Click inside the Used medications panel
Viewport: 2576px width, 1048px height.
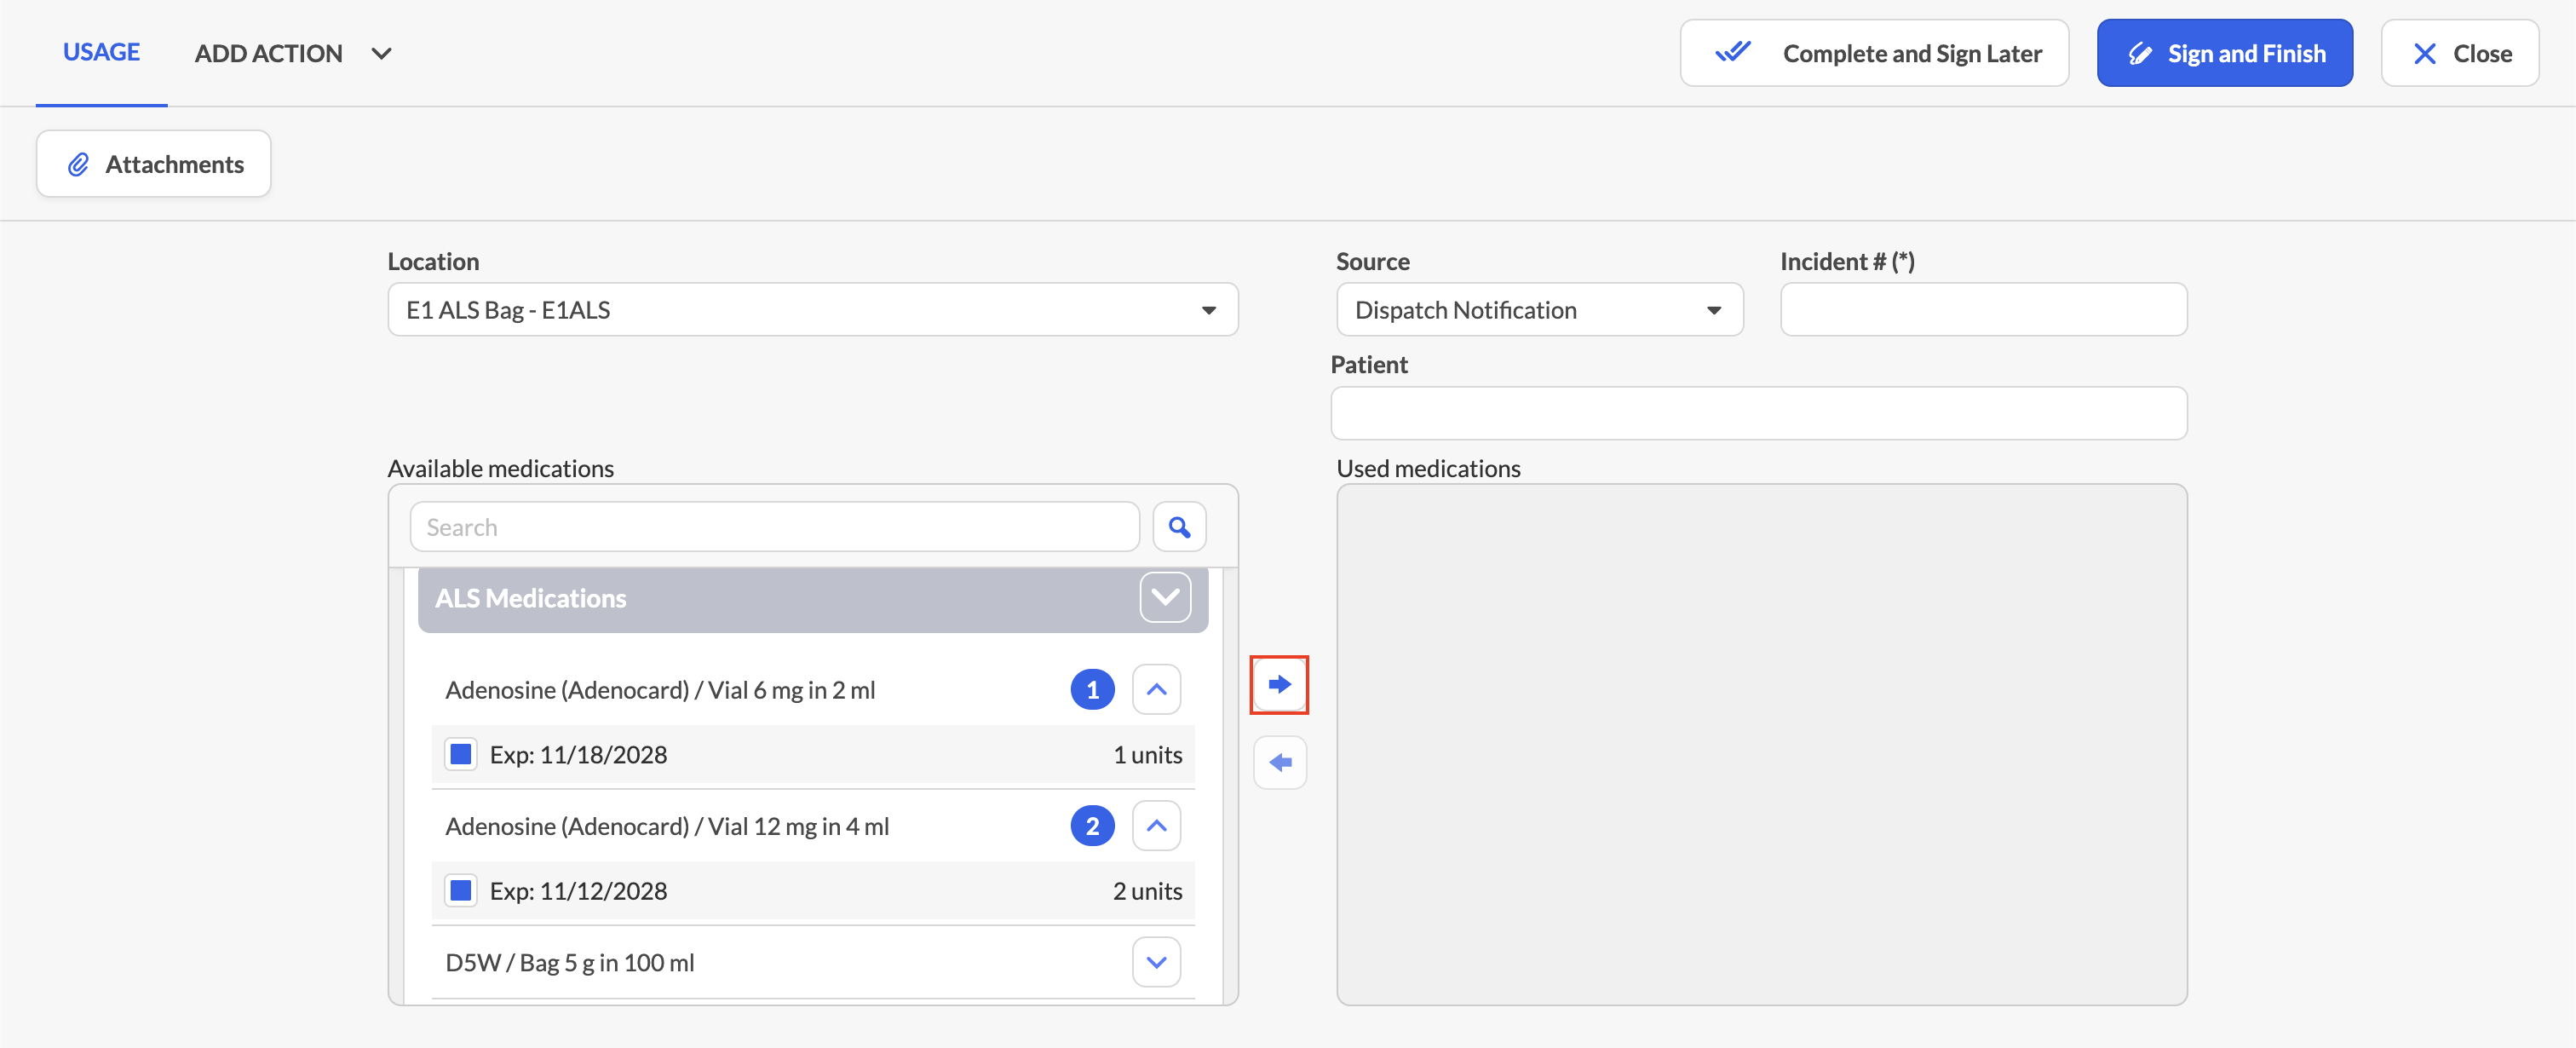pyautogui.click(x=1761, y=745)
